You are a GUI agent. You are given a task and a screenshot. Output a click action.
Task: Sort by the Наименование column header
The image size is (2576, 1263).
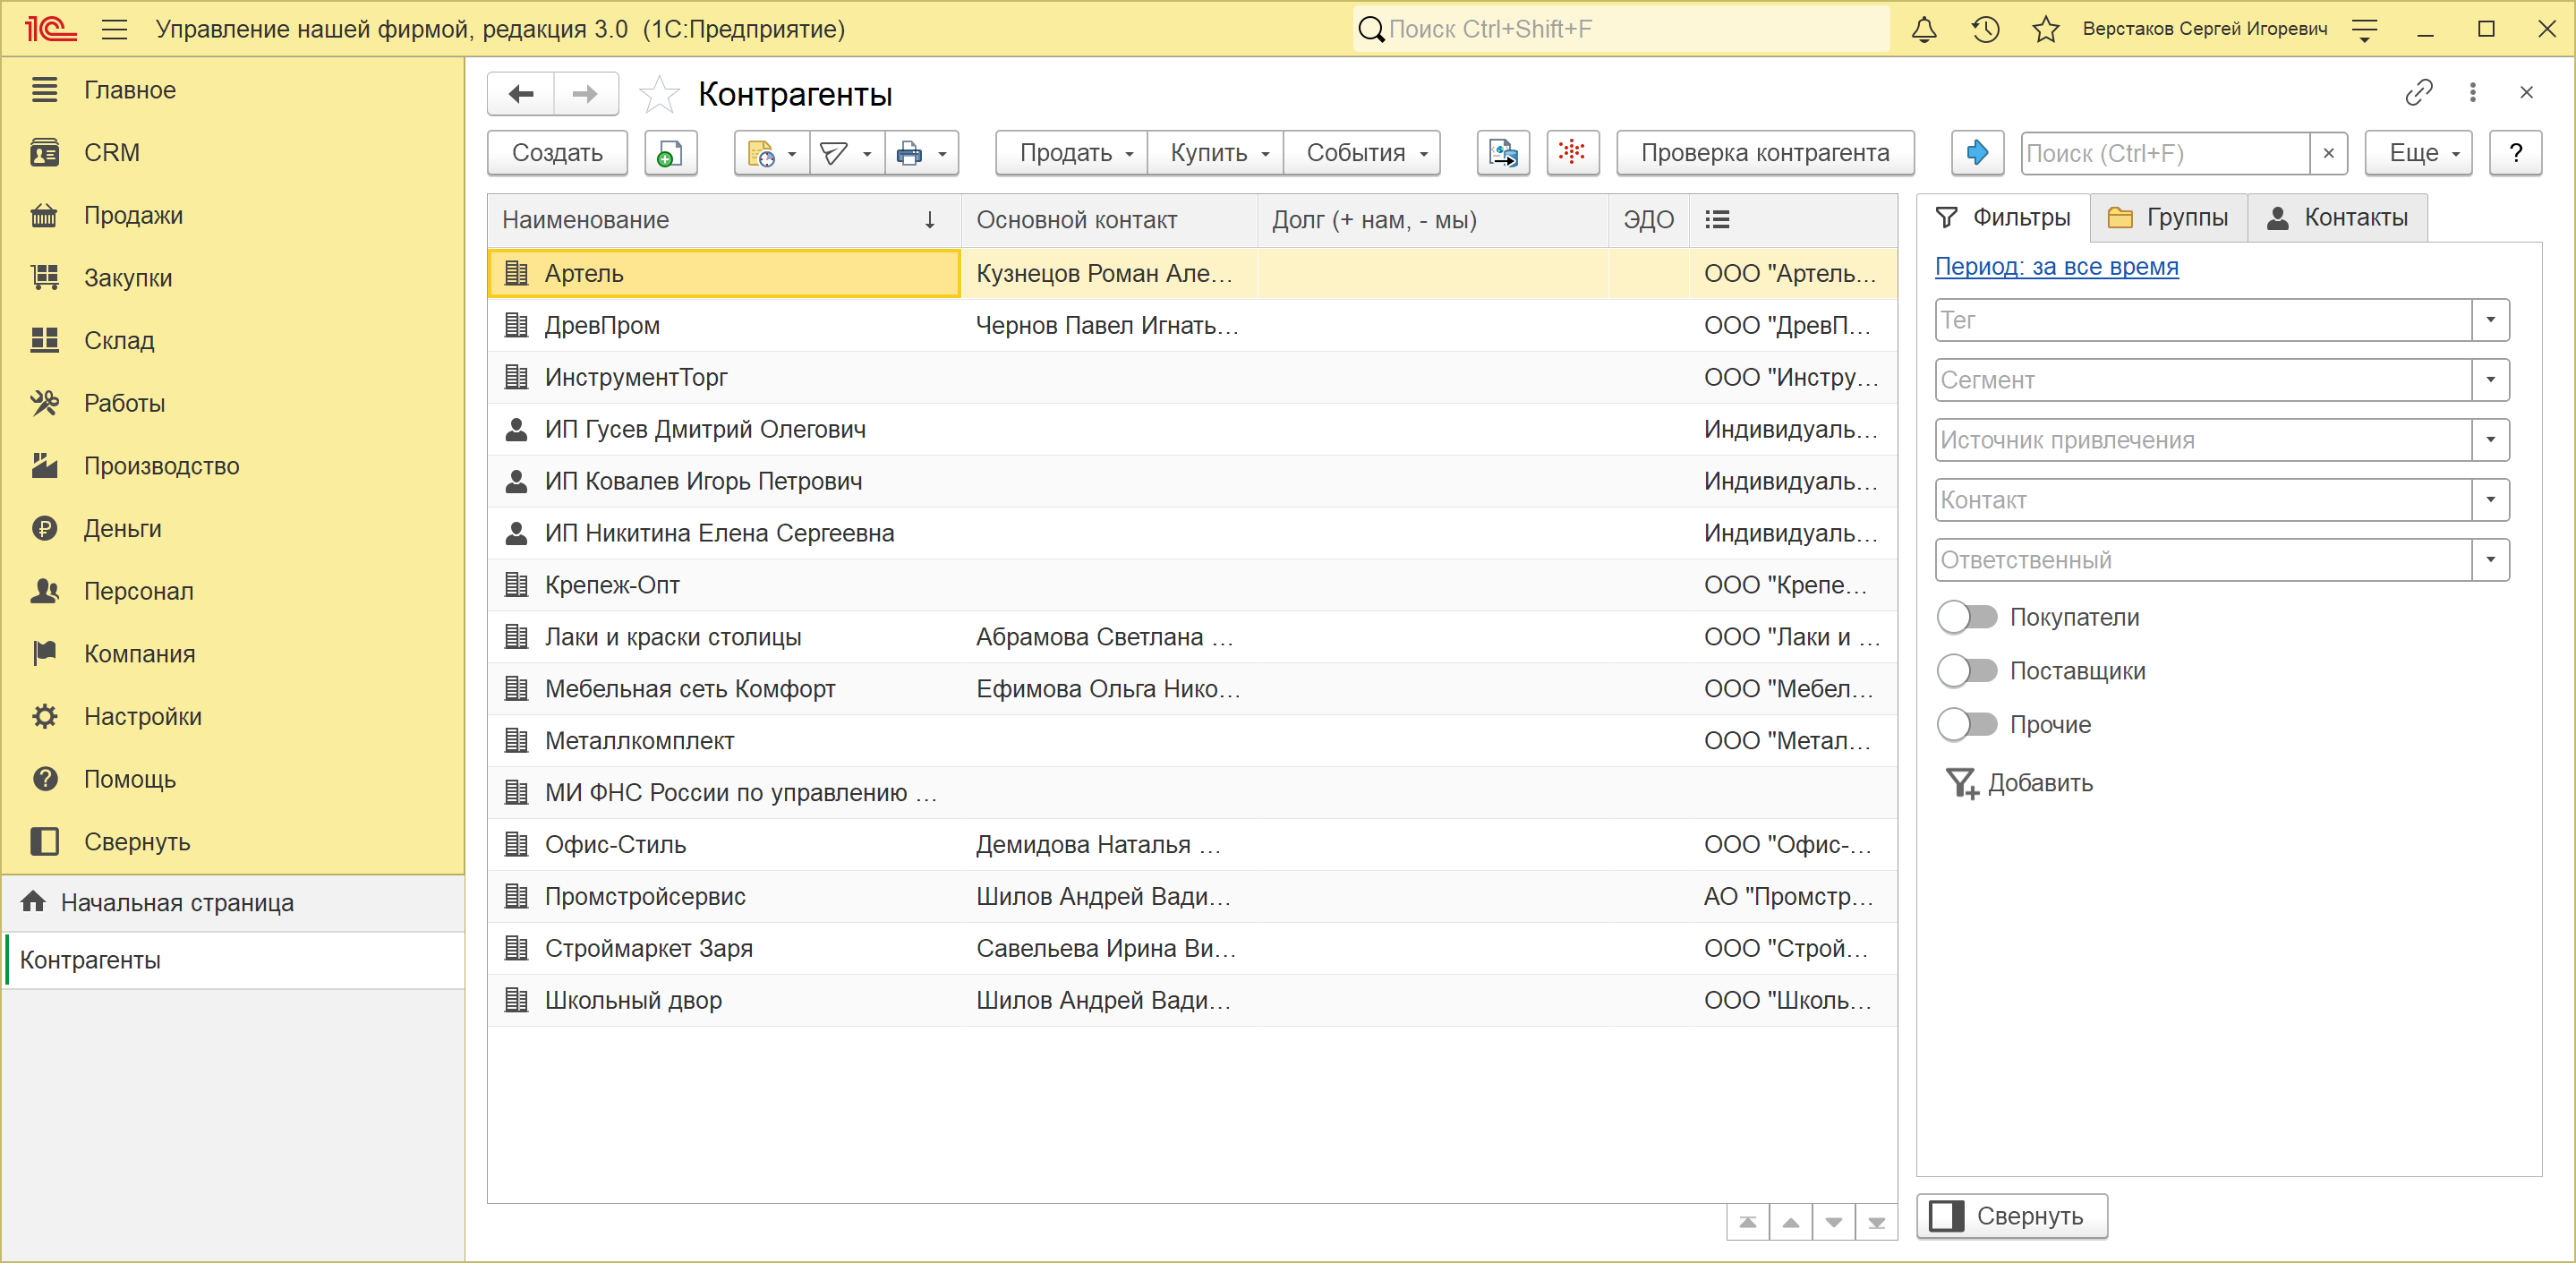click(724, 220)
